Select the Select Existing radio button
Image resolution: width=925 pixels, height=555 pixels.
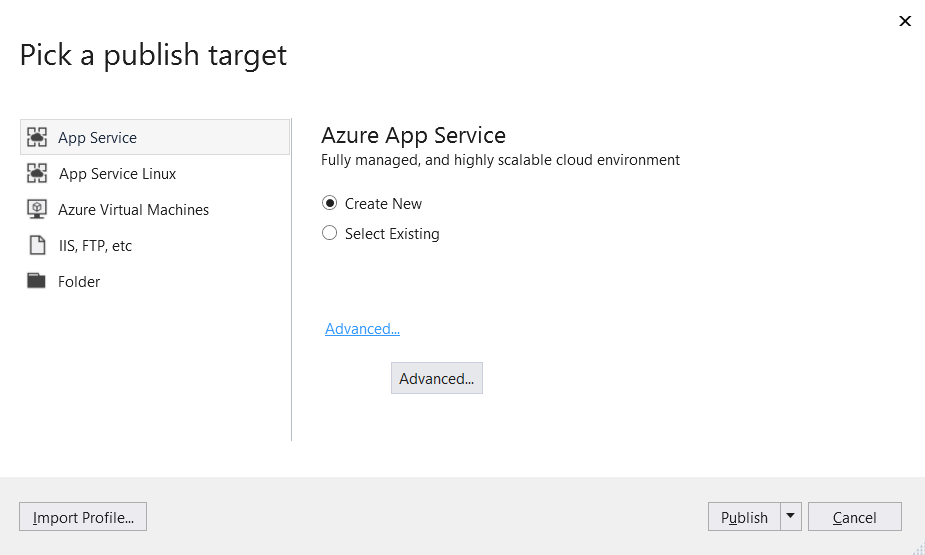tap(329, 233)
